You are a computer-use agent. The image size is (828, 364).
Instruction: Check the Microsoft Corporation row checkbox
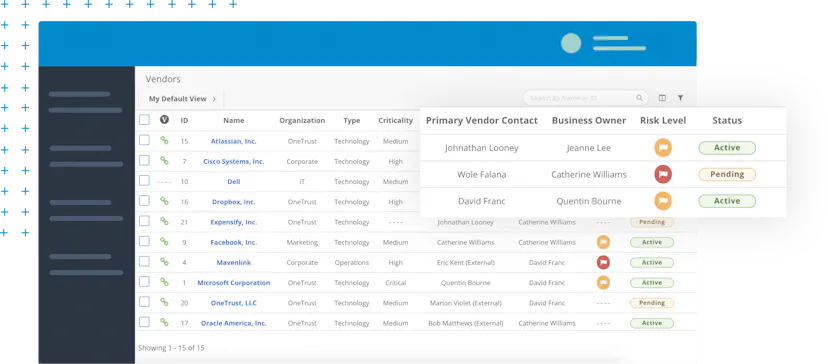click(x=144, y=282)
